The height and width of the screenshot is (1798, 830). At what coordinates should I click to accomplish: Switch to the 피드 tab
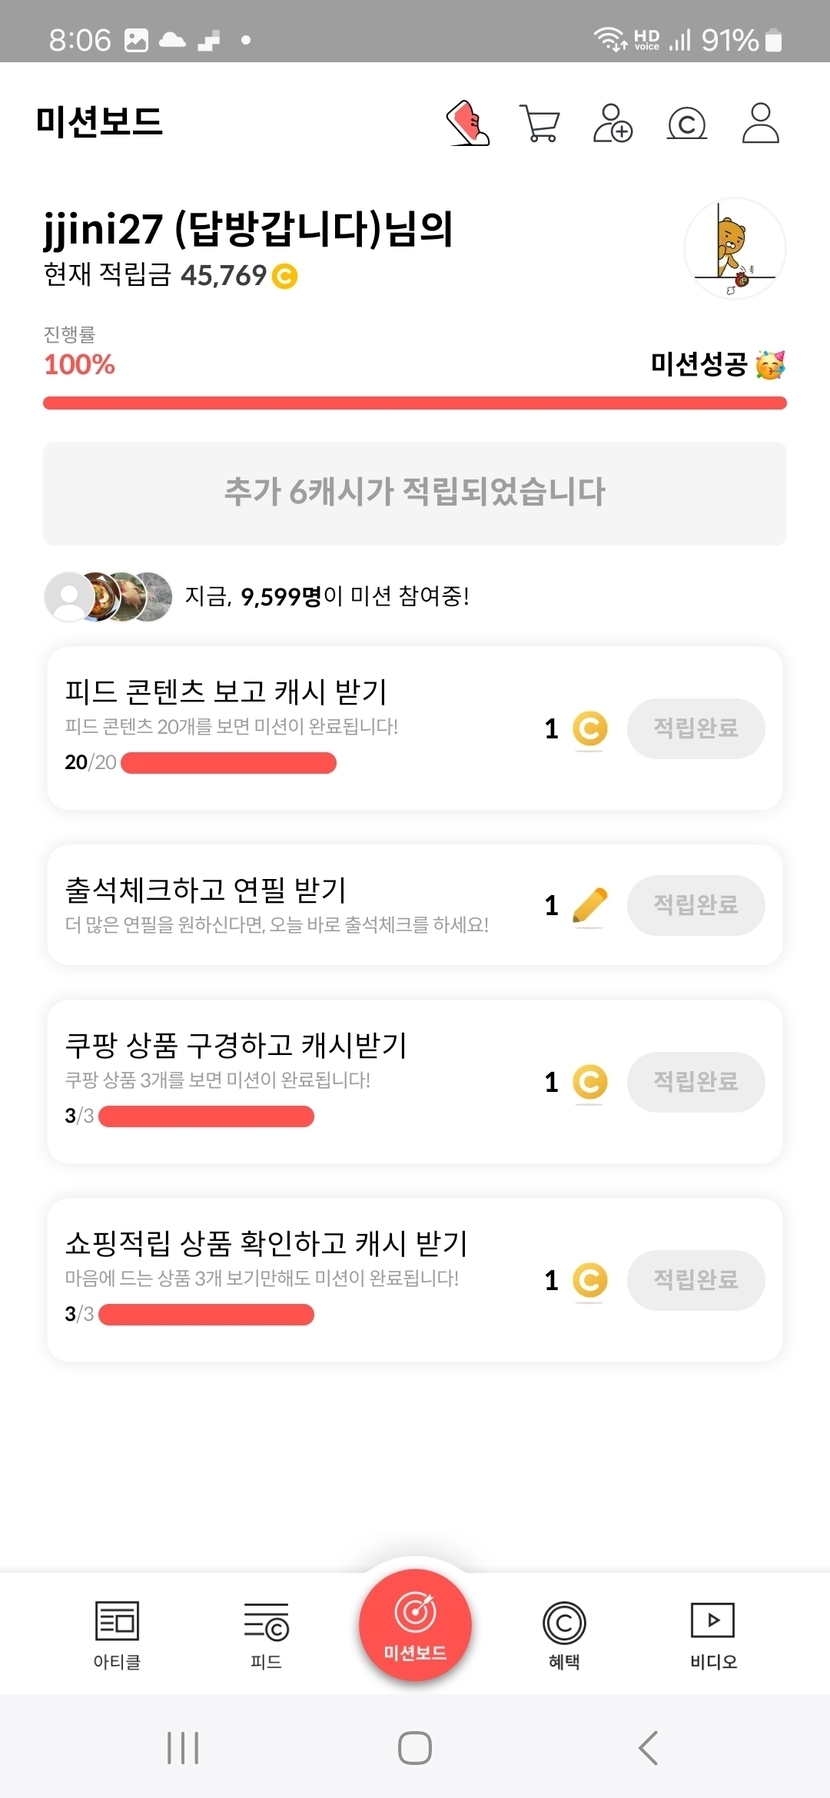[x=266, y=1633]
